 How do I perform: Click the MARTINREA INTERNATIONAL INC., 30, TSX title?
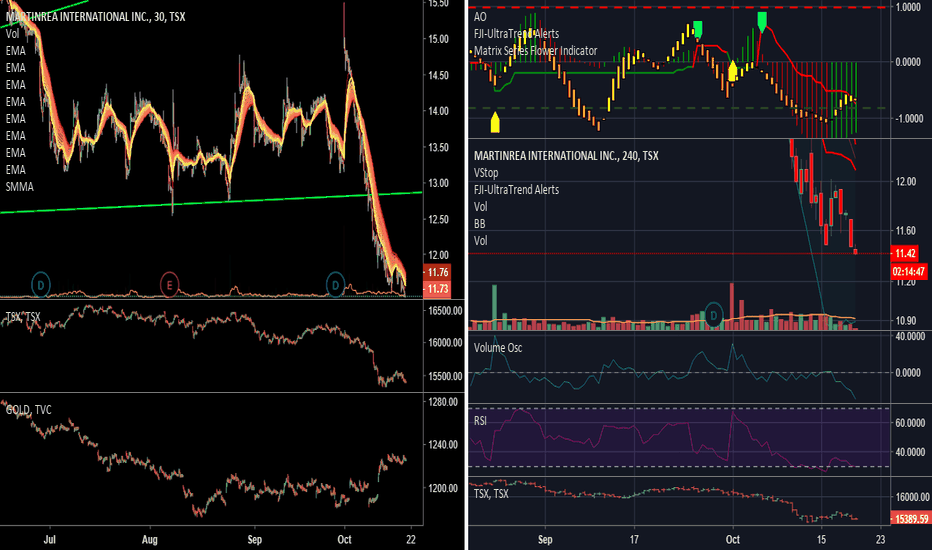tap(96, 17)
